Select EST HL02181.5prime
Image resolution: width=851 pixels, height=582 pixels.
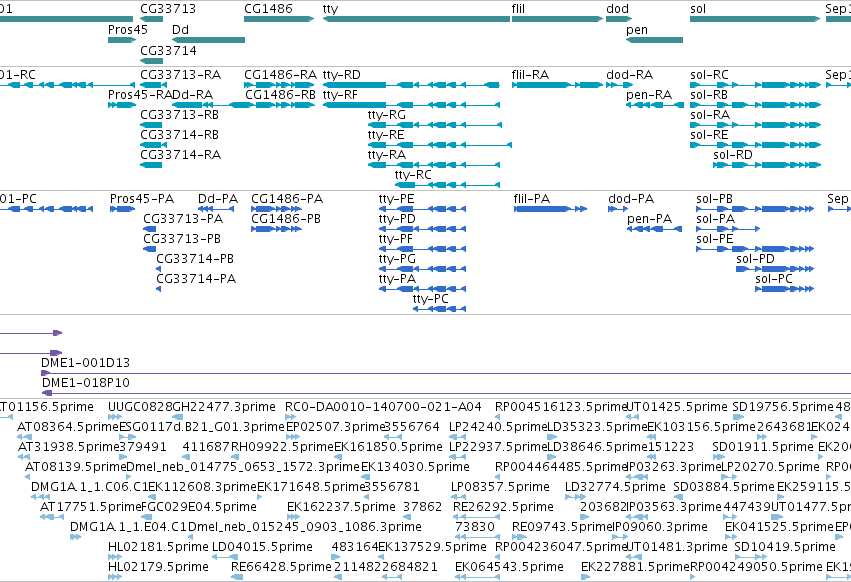[158, 547]
